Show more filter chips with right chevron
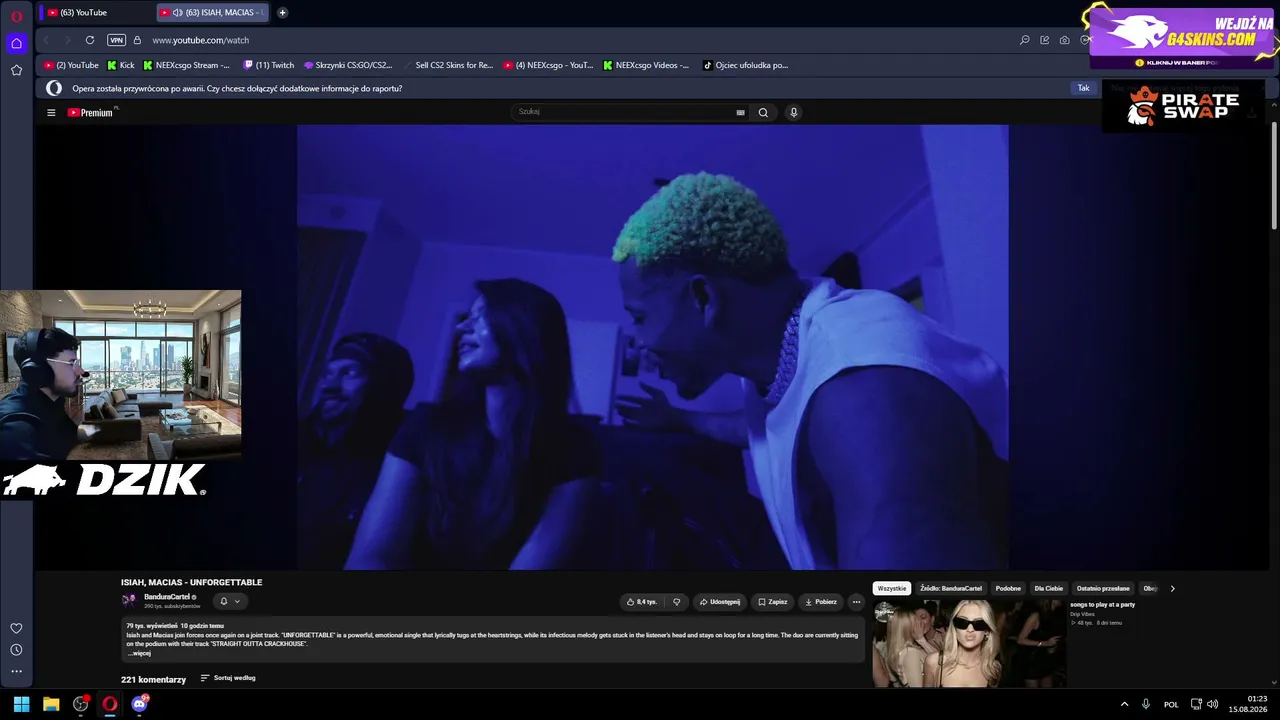 pos(1172,588)
